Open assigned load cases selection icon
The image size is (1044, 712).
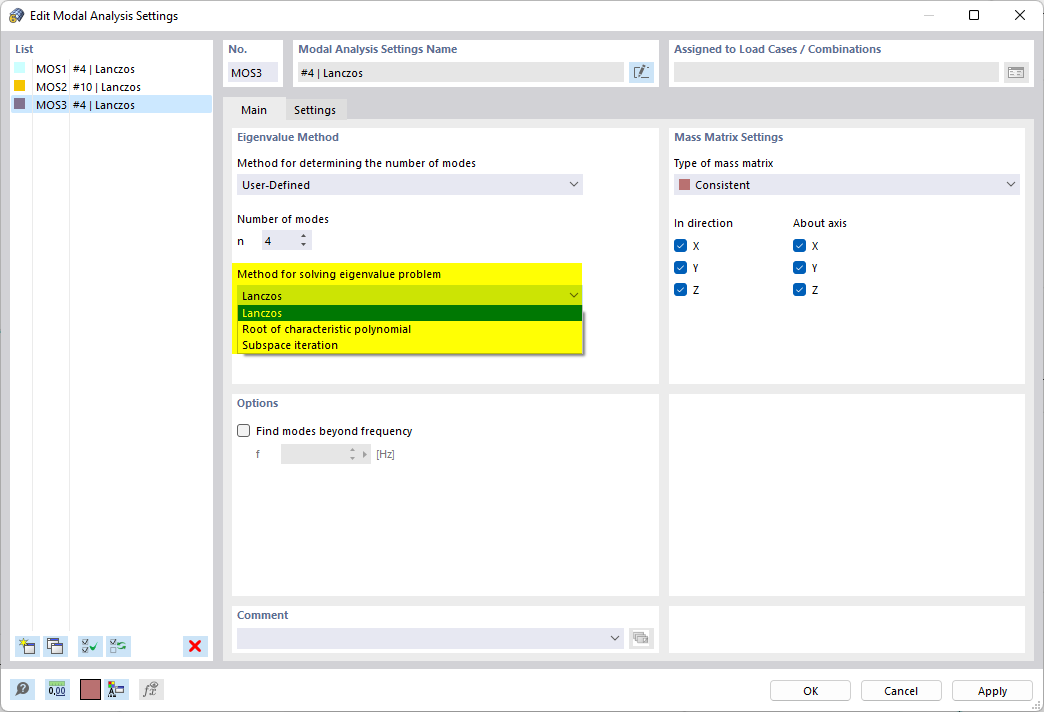[x=1015, y=73]
